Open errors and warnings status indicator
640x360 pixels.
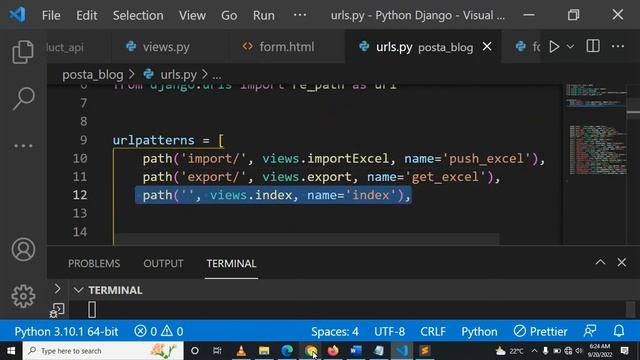[x=159, y=331]
